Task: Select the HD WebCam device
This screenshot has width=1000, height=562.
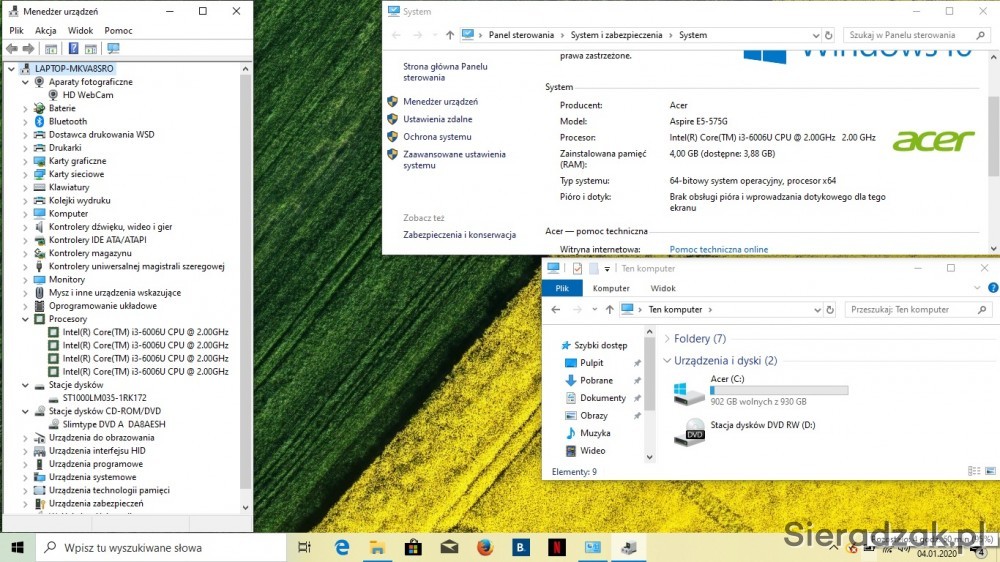Action: 87,95
